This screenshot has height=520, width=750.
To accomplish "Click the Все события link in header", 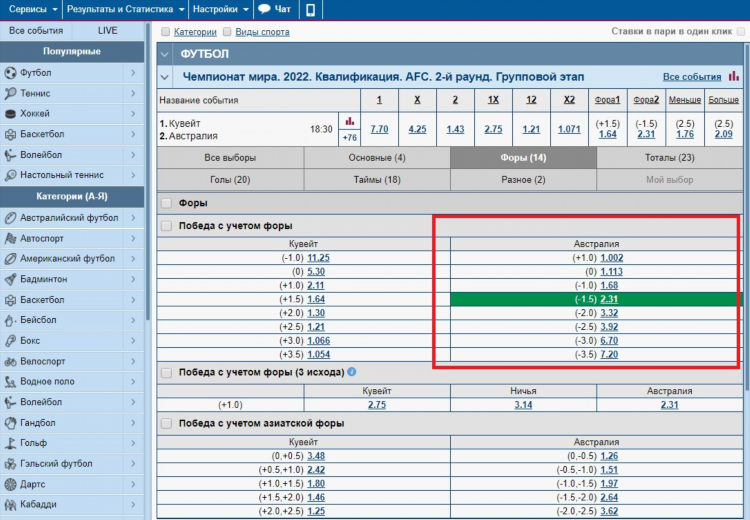I will click(x=692, y=77).
